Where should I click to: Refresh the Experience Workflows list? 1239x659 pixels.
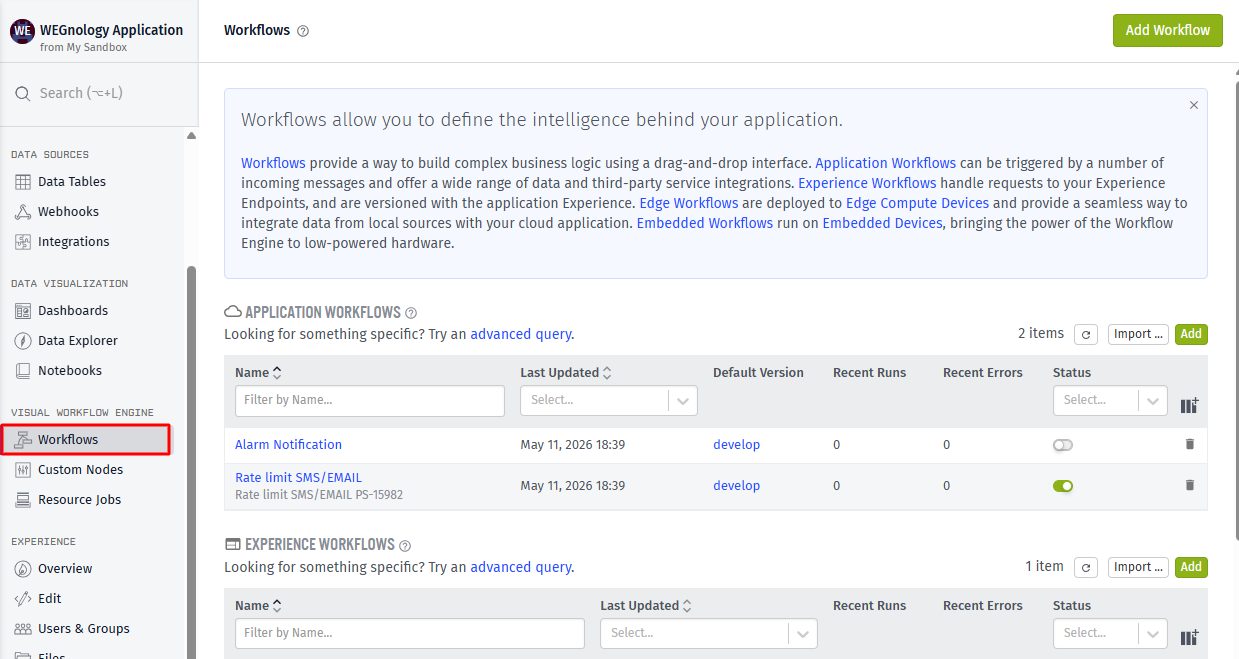(x=1087, y=567)
